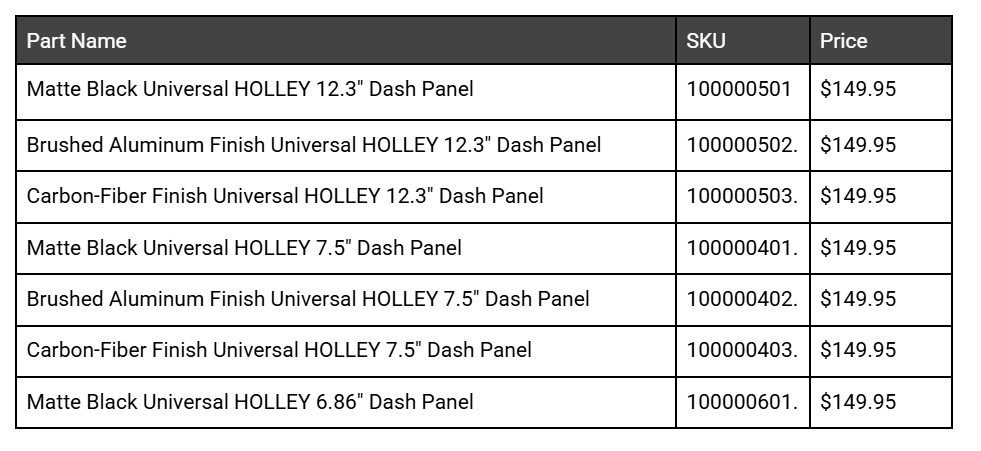Screen dimensions: 981x451
Task: Click SKU cell 100000501
Action: (739, 89)
